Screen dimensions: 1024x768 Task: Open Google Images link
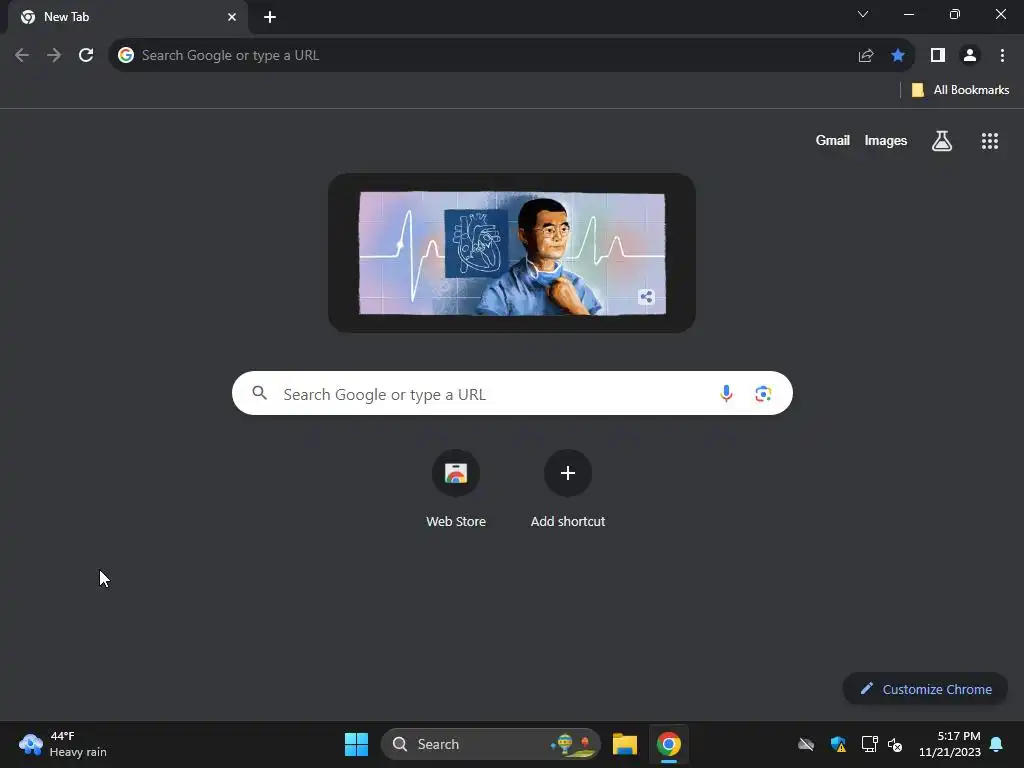point(886,140)
